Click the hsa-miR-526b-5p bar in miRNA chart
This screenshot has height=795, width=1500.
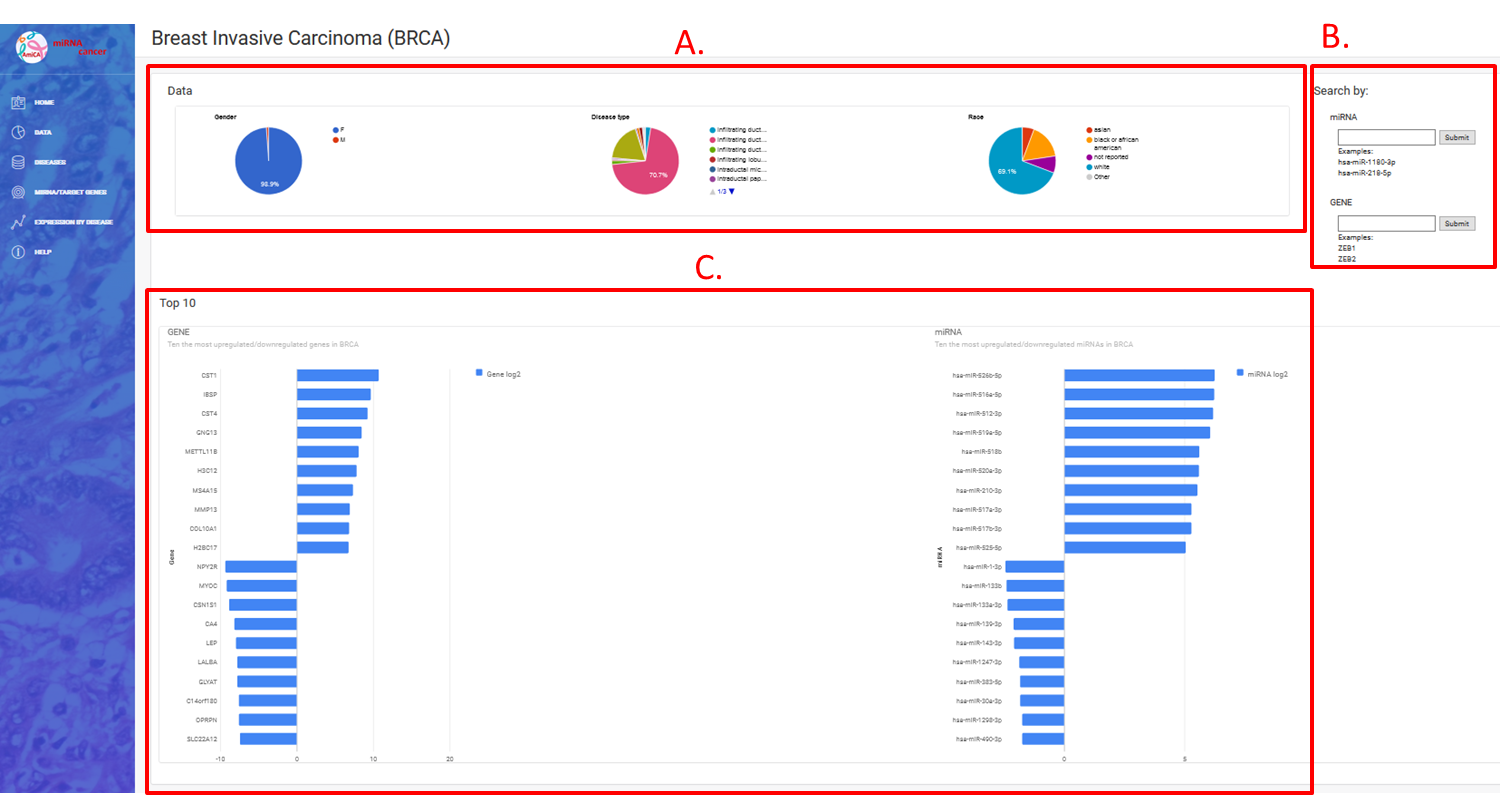[x=1138, y=375]
